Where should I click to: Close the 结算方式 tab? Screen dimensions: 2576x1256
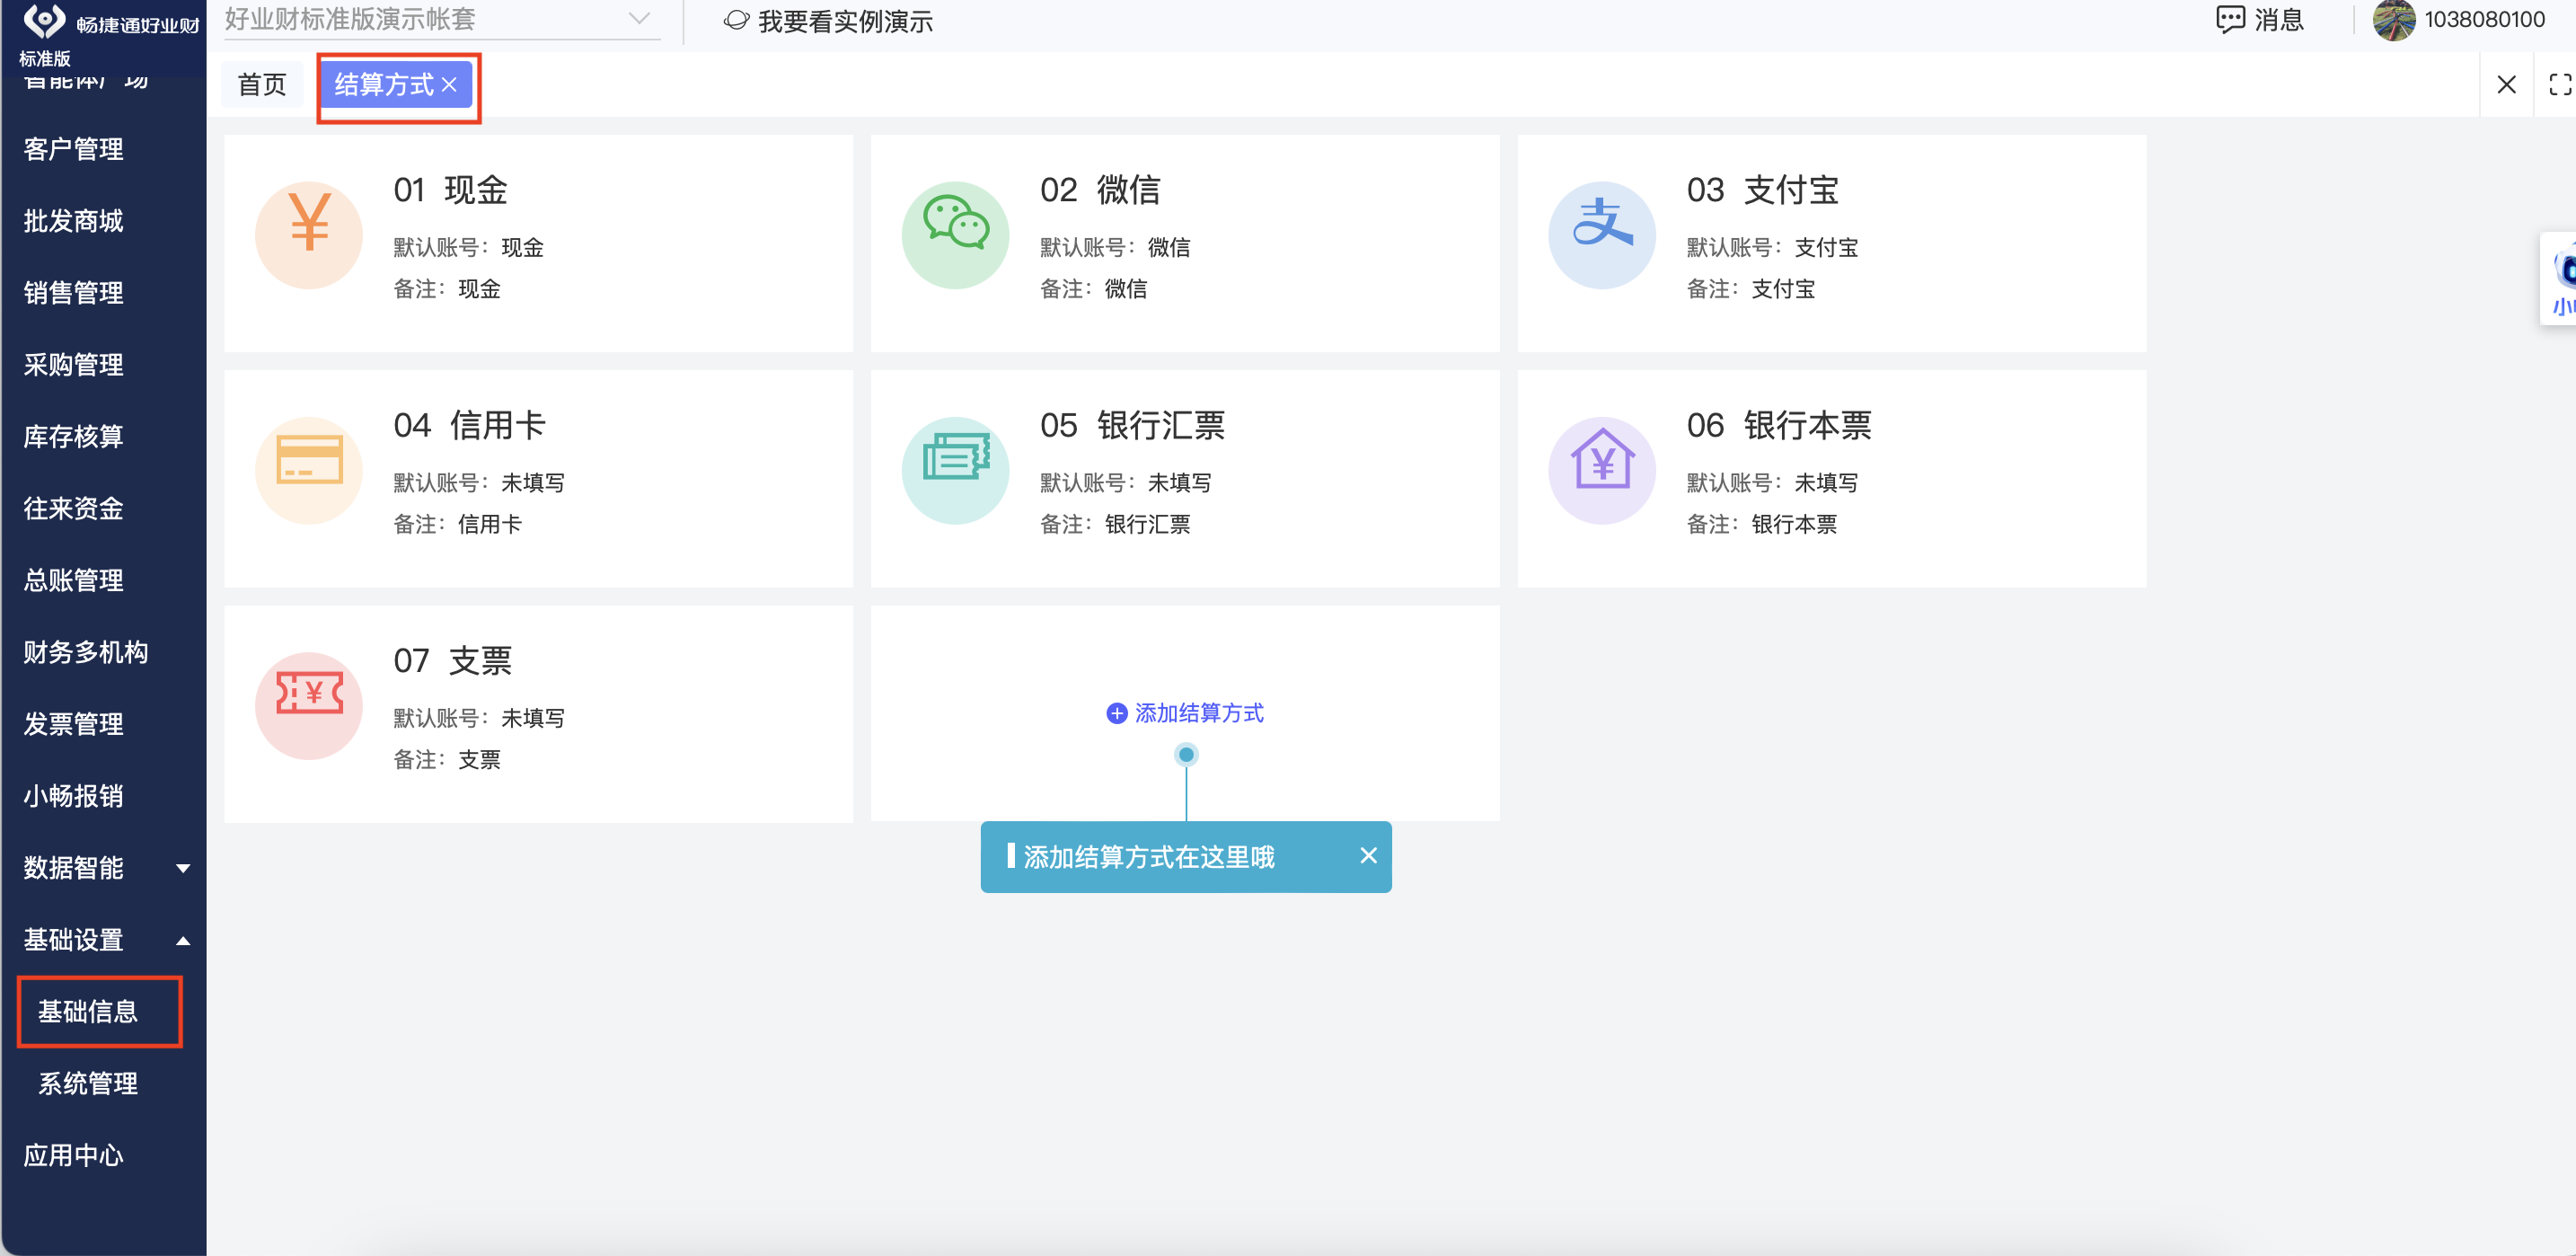(449, 85)
